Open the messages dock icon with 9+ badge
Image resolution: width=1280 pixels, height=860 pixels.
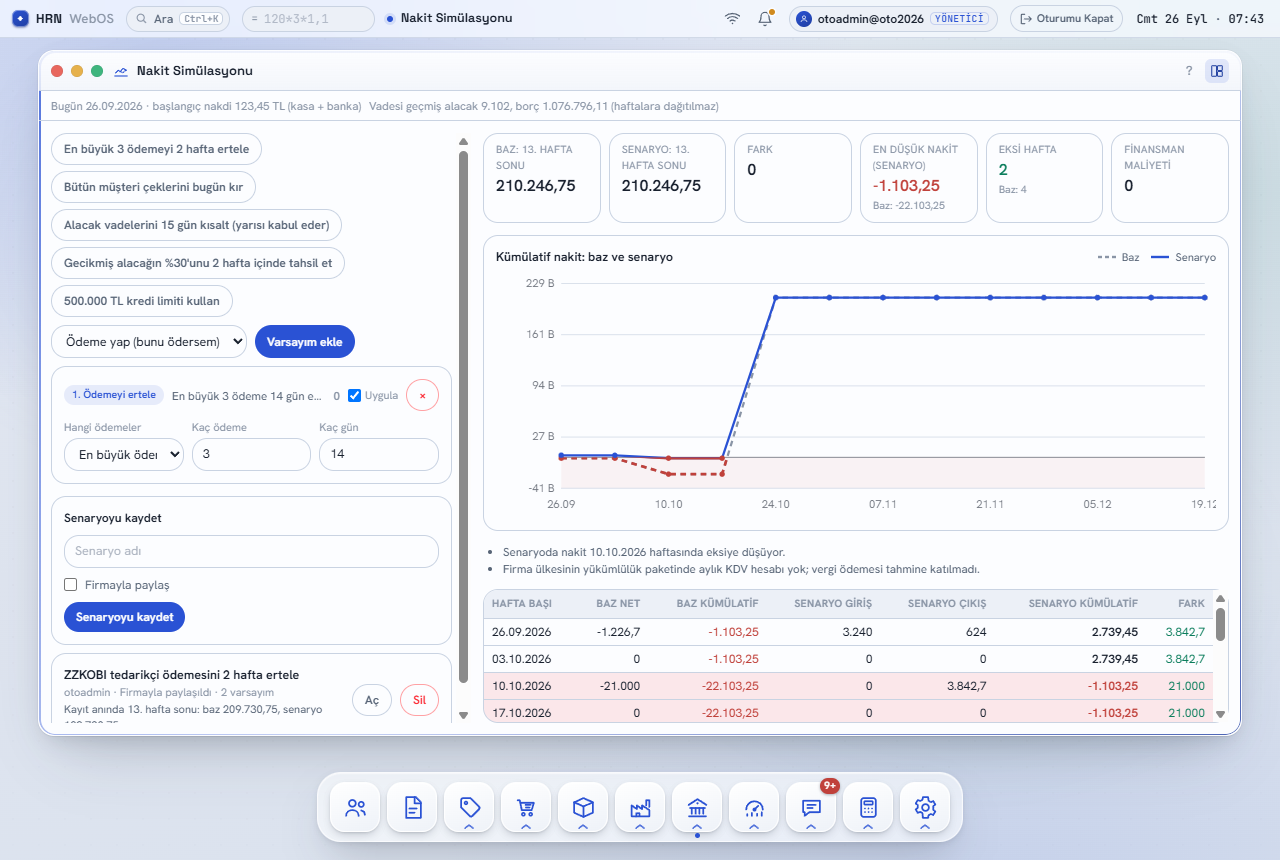click(811, 807)
